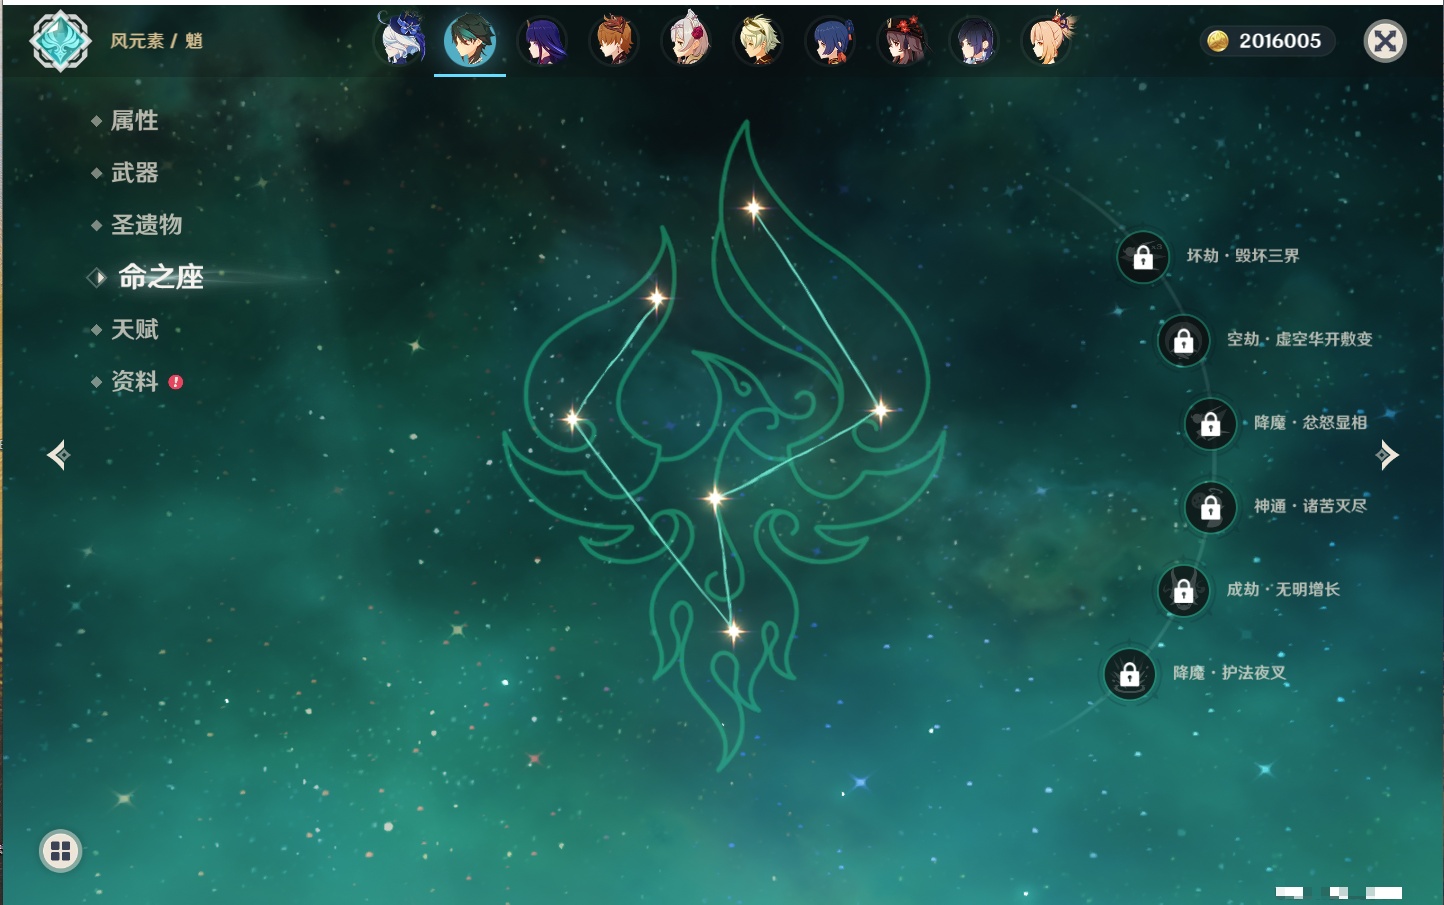Click the Mora balance 2016005

point(1268,41)
